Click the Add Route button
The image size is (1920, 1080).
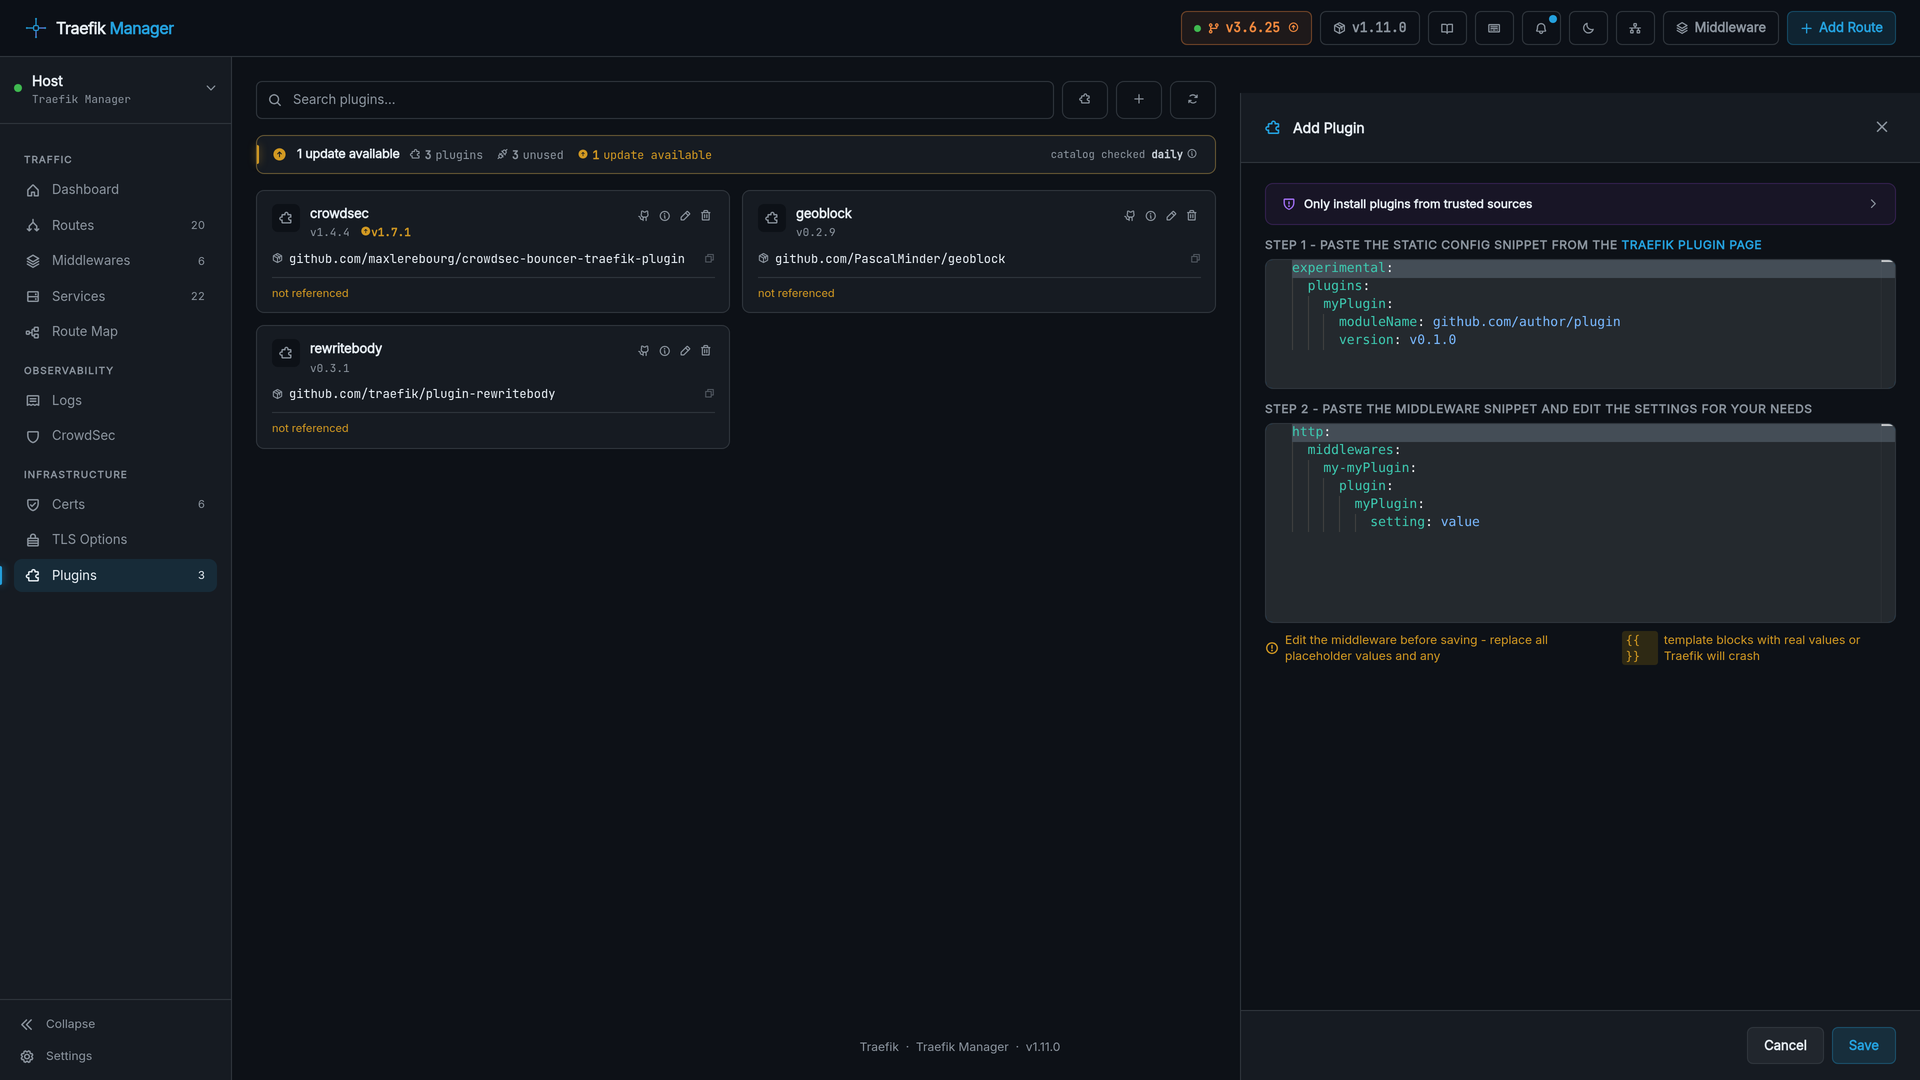tap(1841, 28)
